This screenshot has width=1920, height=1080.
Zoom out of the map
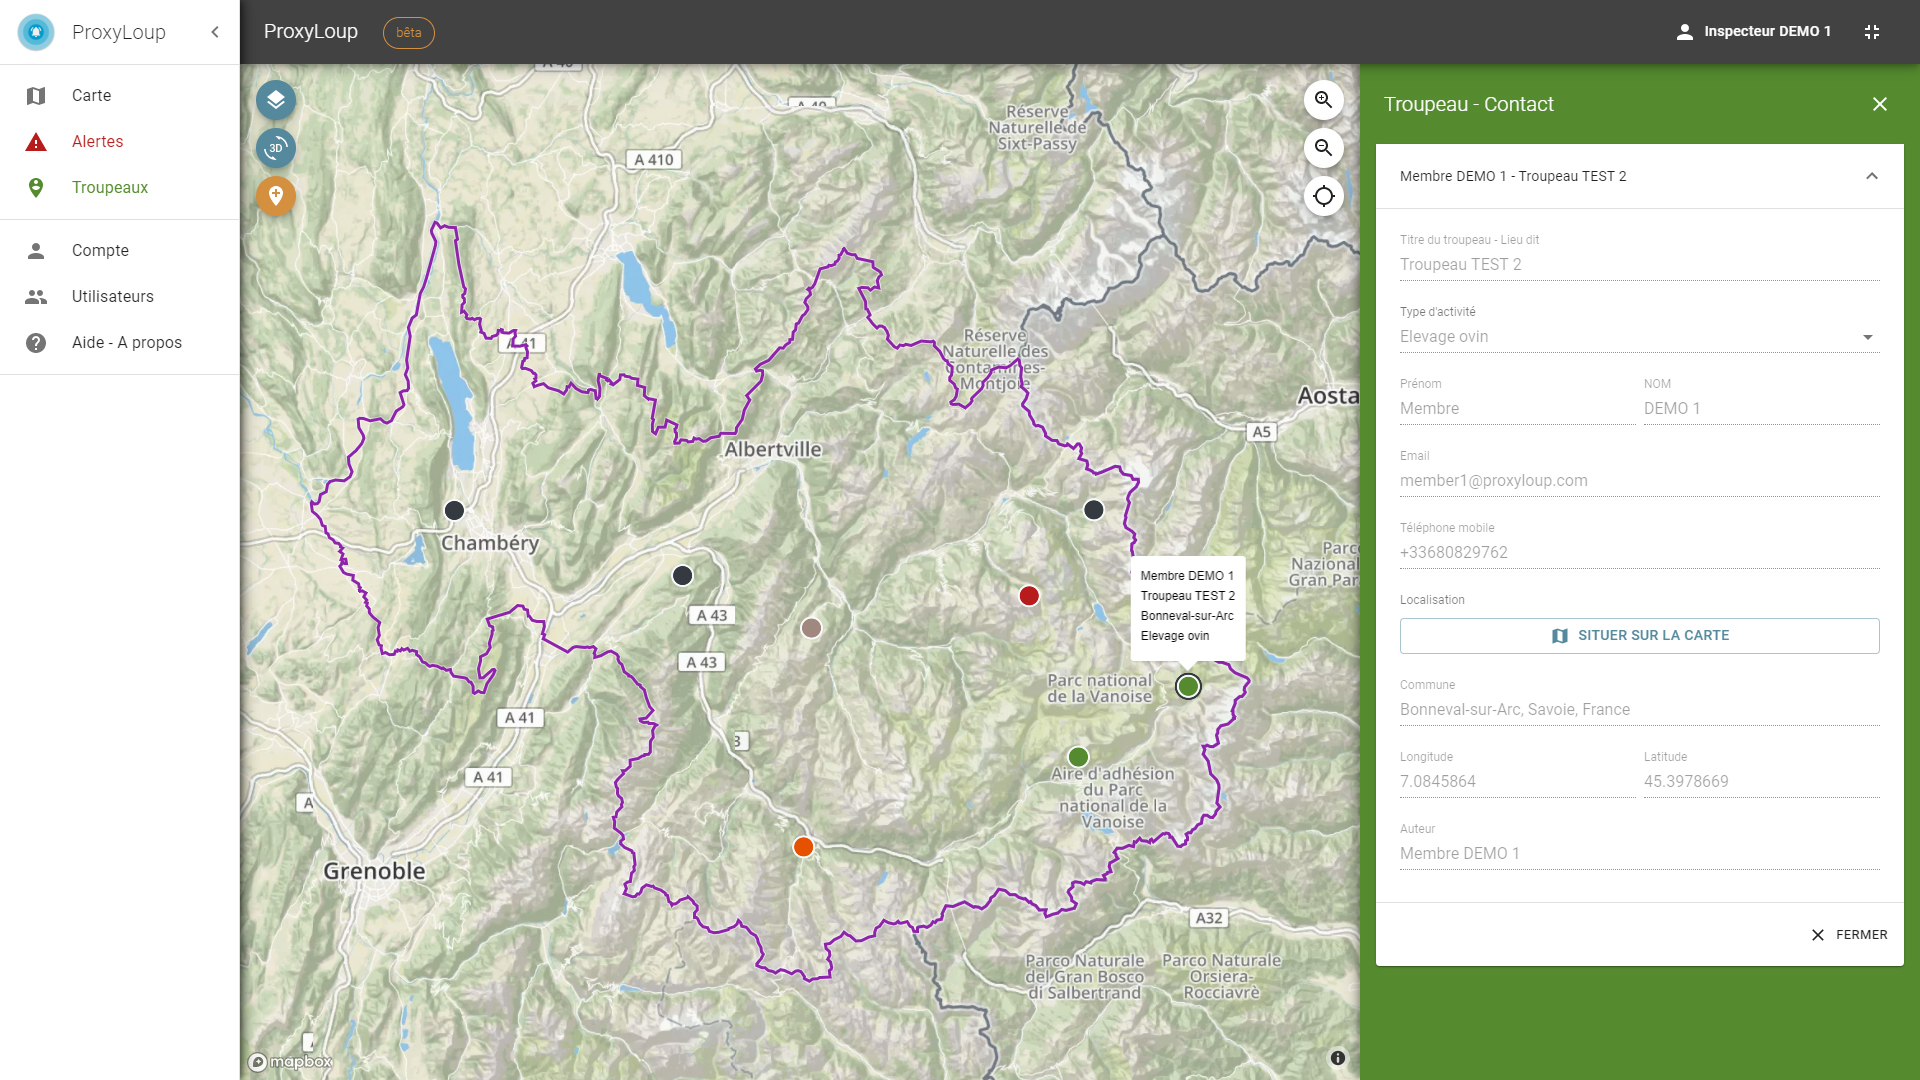(1324, 148)
